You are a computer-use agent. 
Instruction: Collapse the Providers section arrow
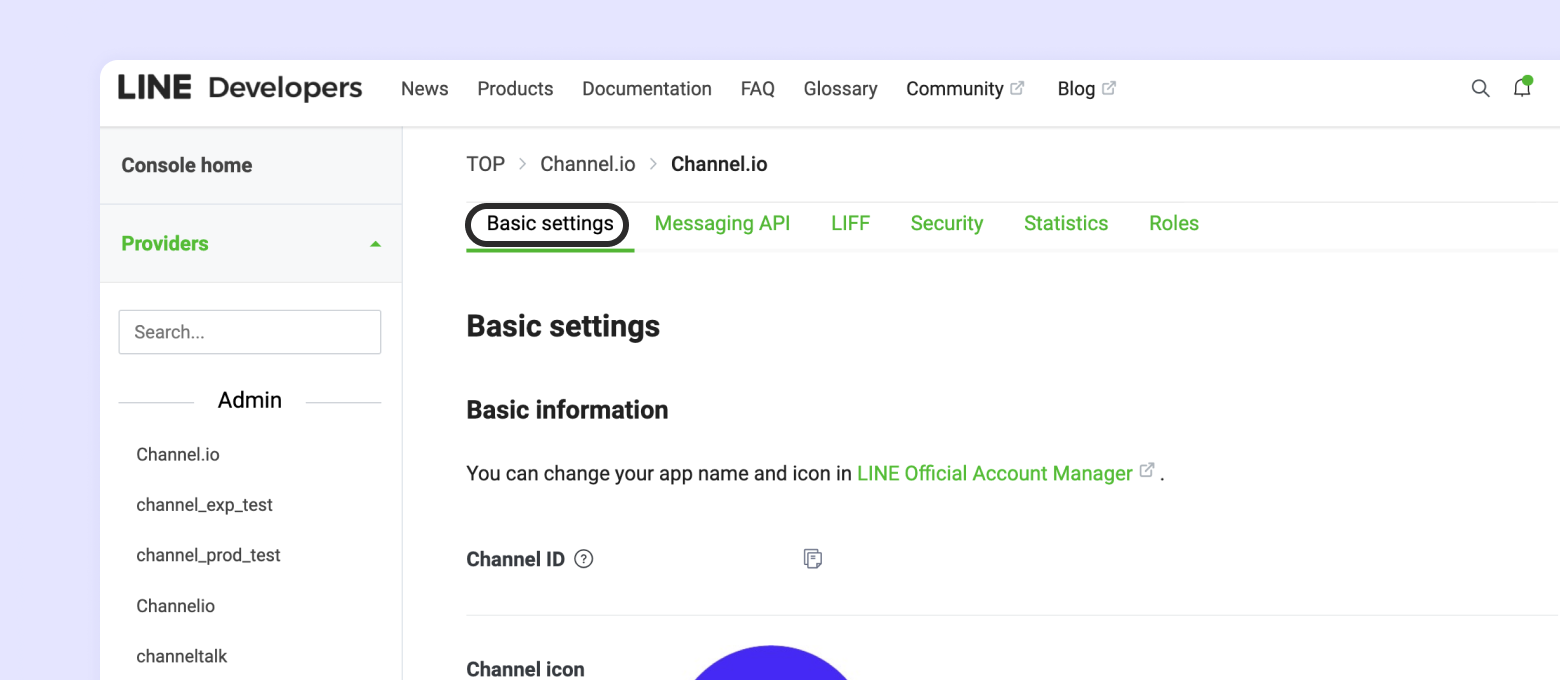click(375, 244)
